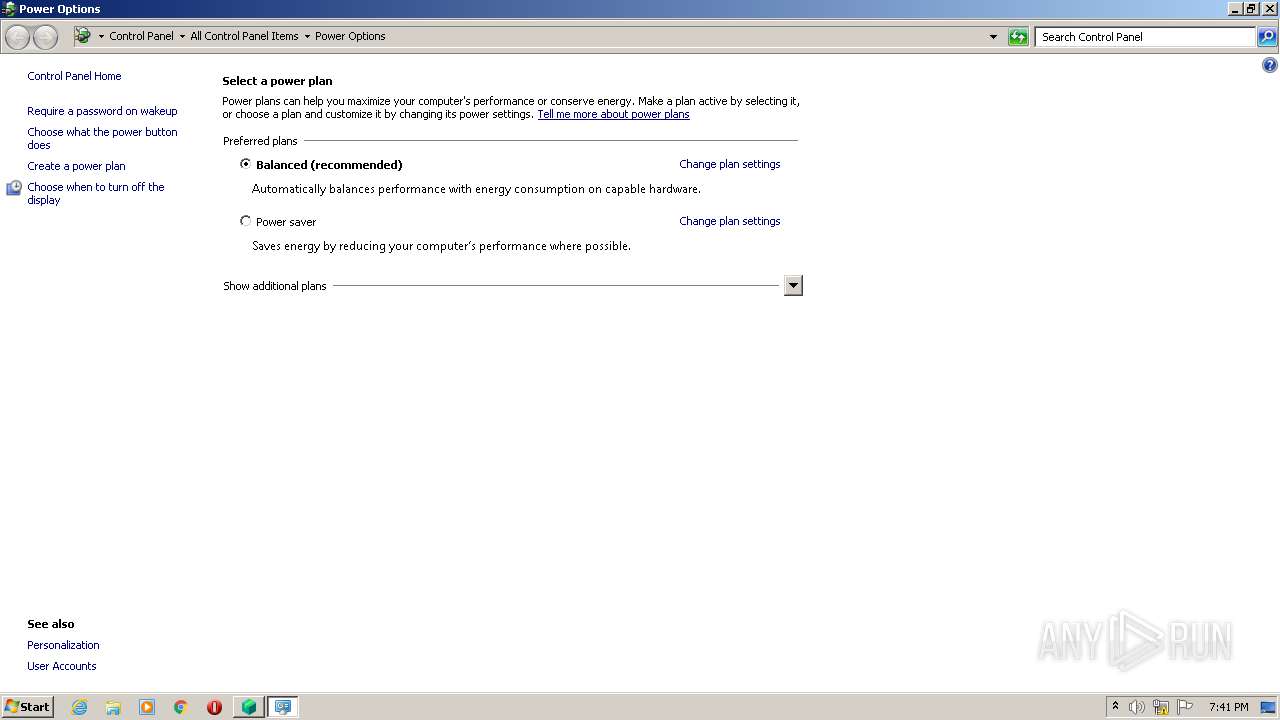Change plan settings for Balanced
The height and width of the screenshot is (720, 1280).
pos(730,164)
